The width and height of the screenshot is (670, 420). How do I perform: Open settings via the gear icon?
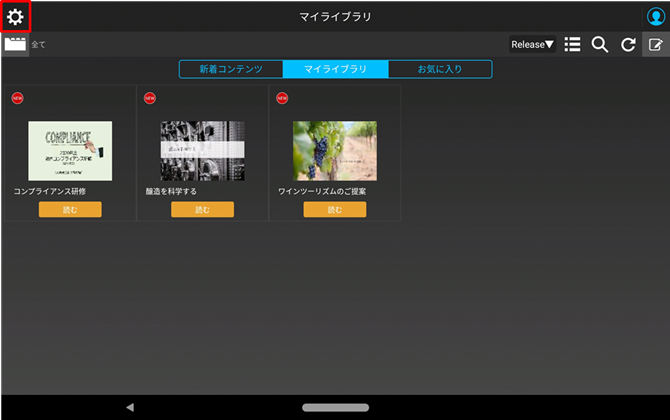click(15, 17)
